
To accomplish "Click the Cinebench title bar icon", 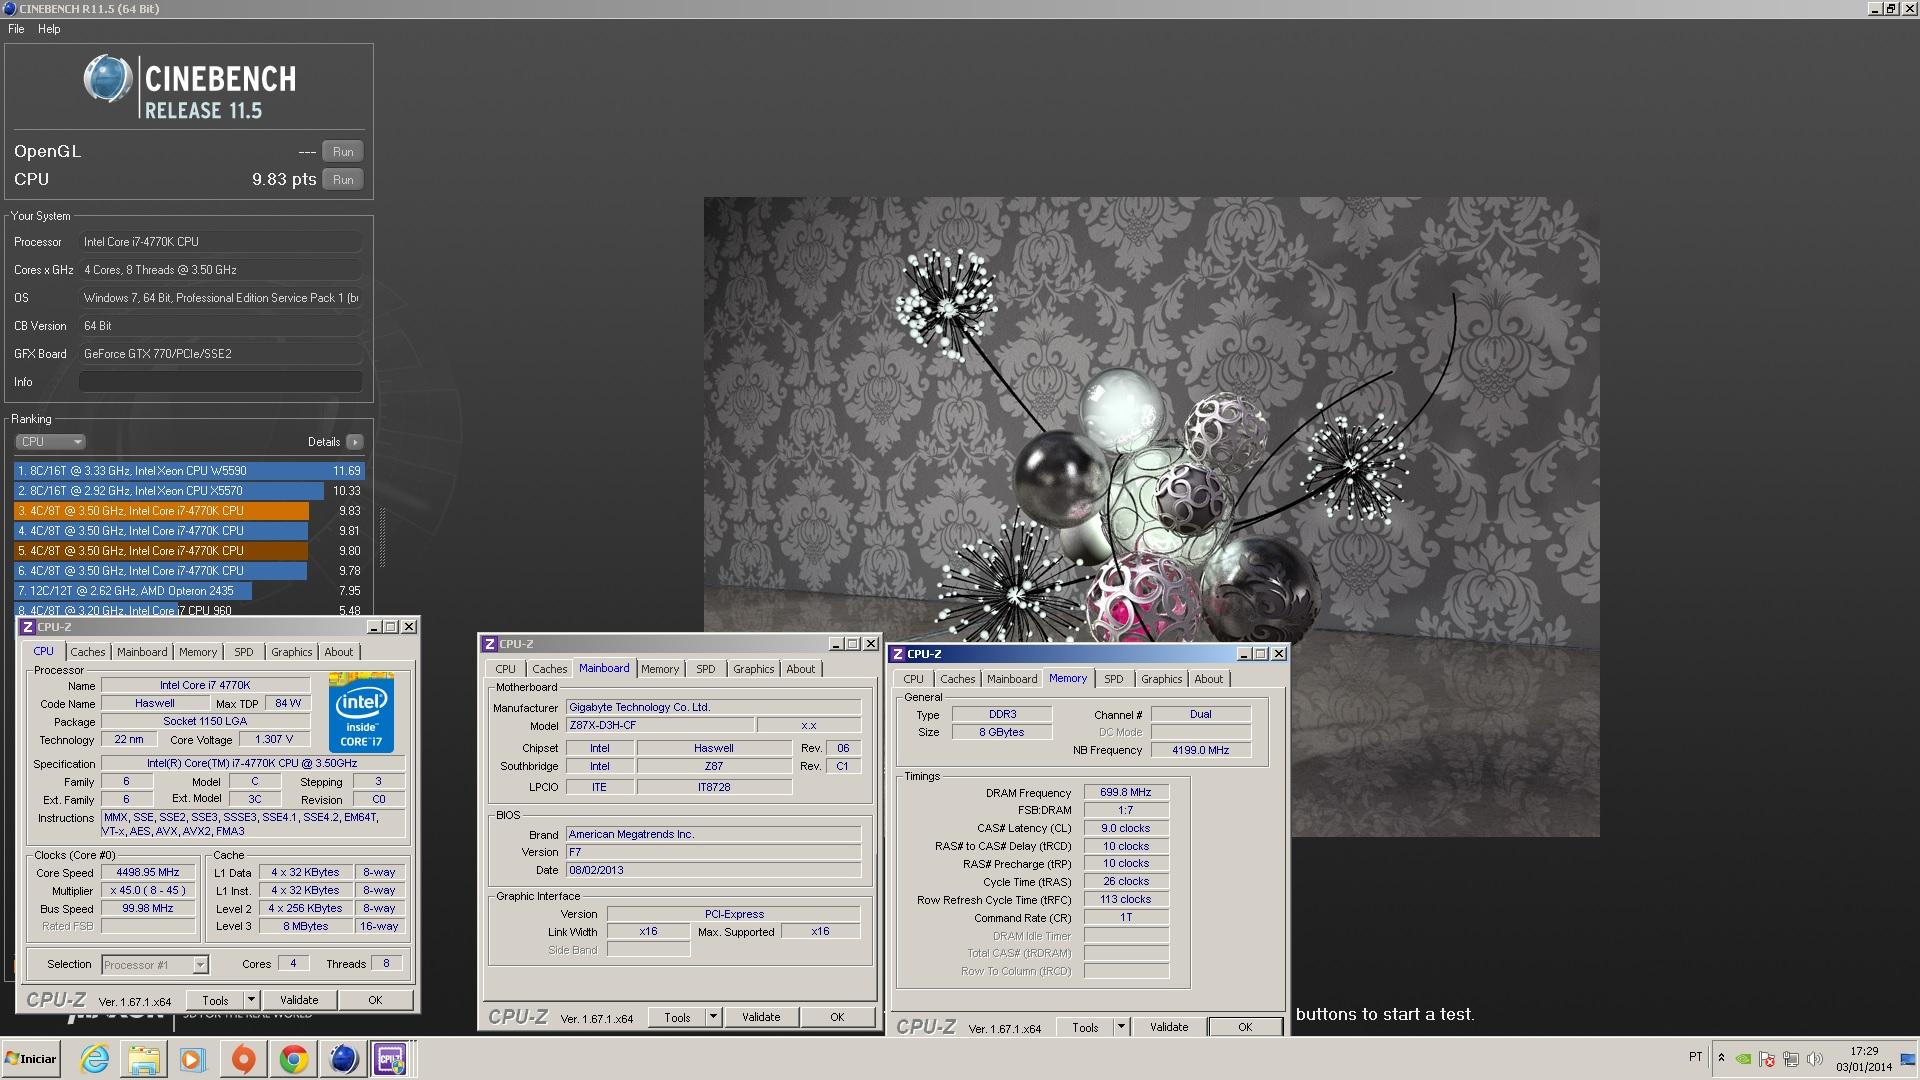I will click(8, 8).
